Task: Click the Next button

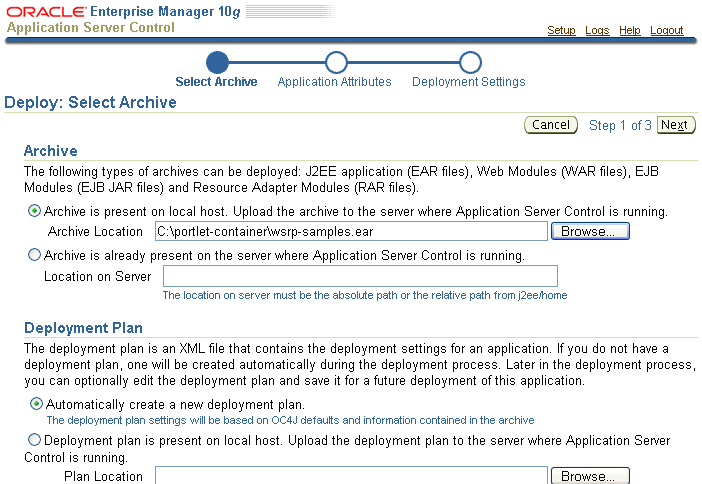Action: pos(676,125)
